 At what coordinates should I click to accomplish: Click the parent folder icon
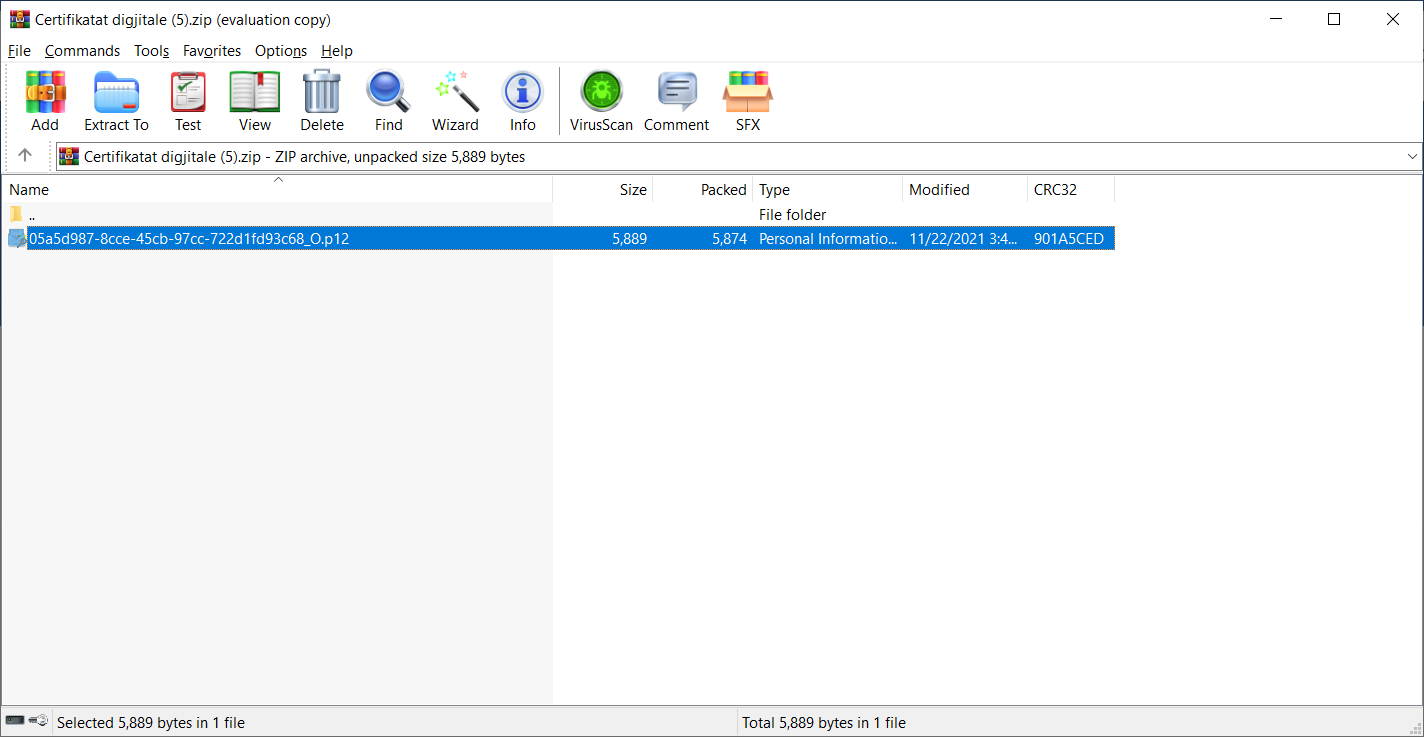(16, 214)
